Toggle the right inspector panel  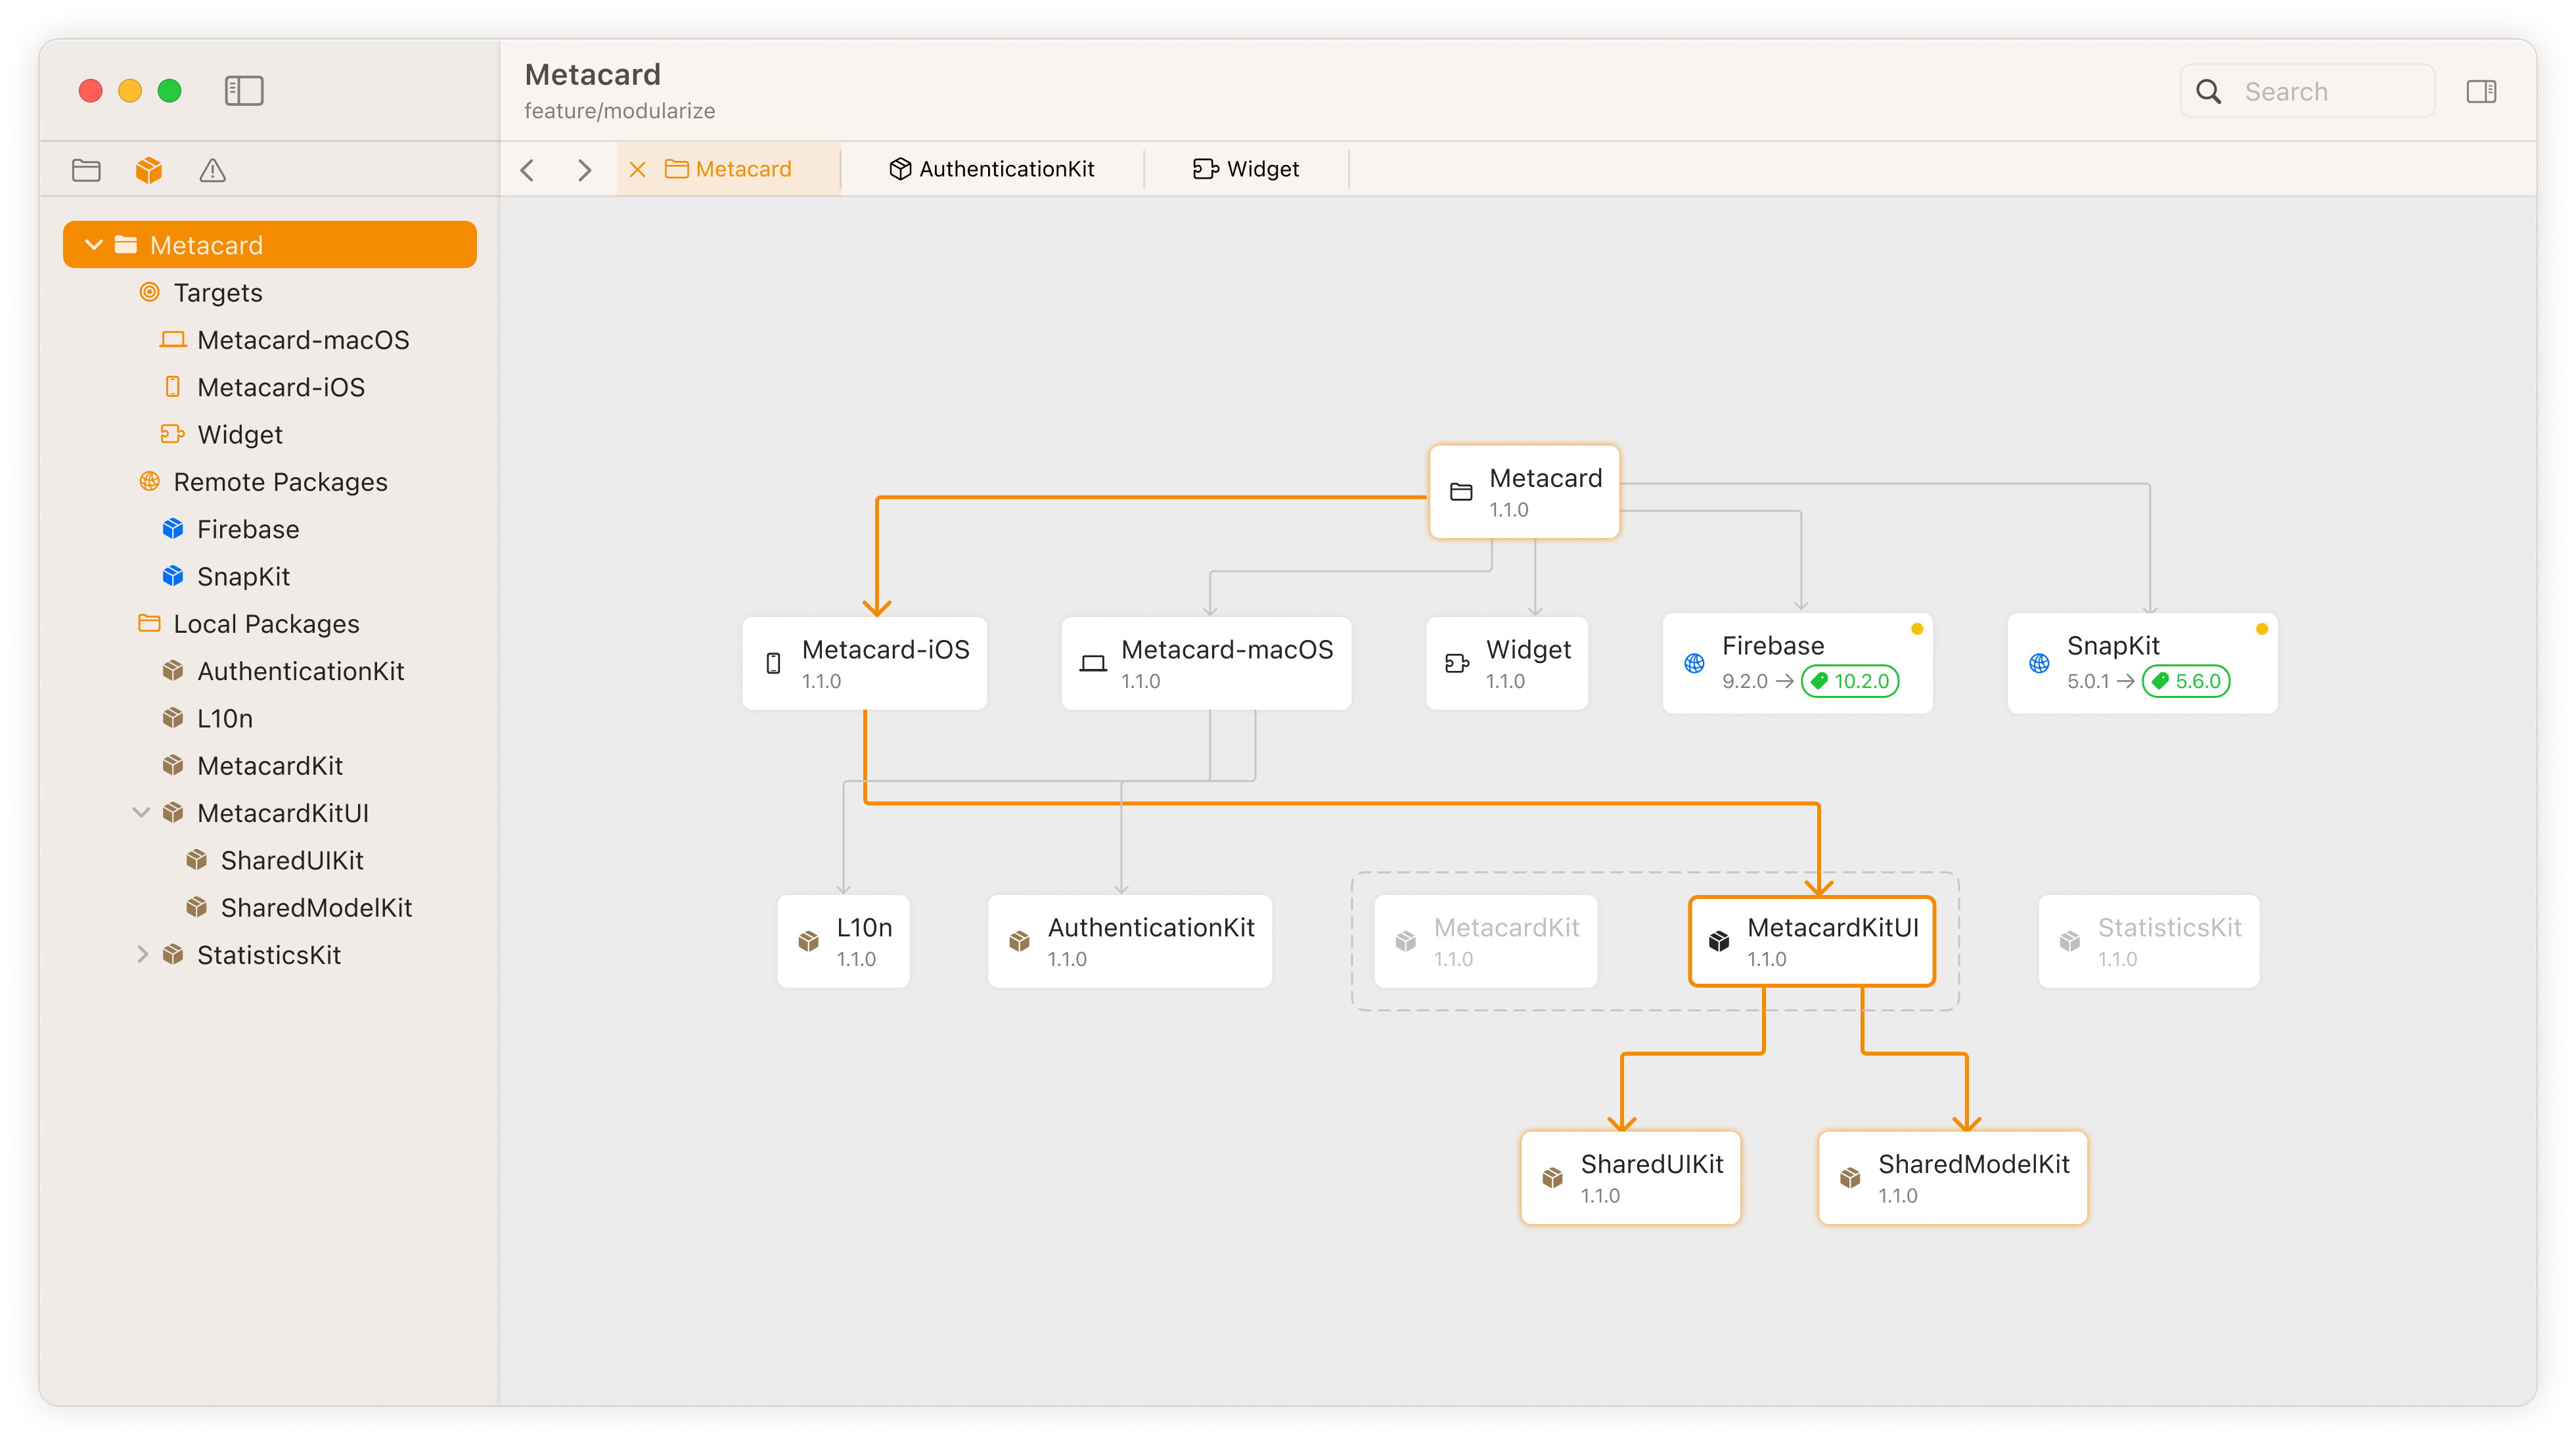coord(2481,92)
